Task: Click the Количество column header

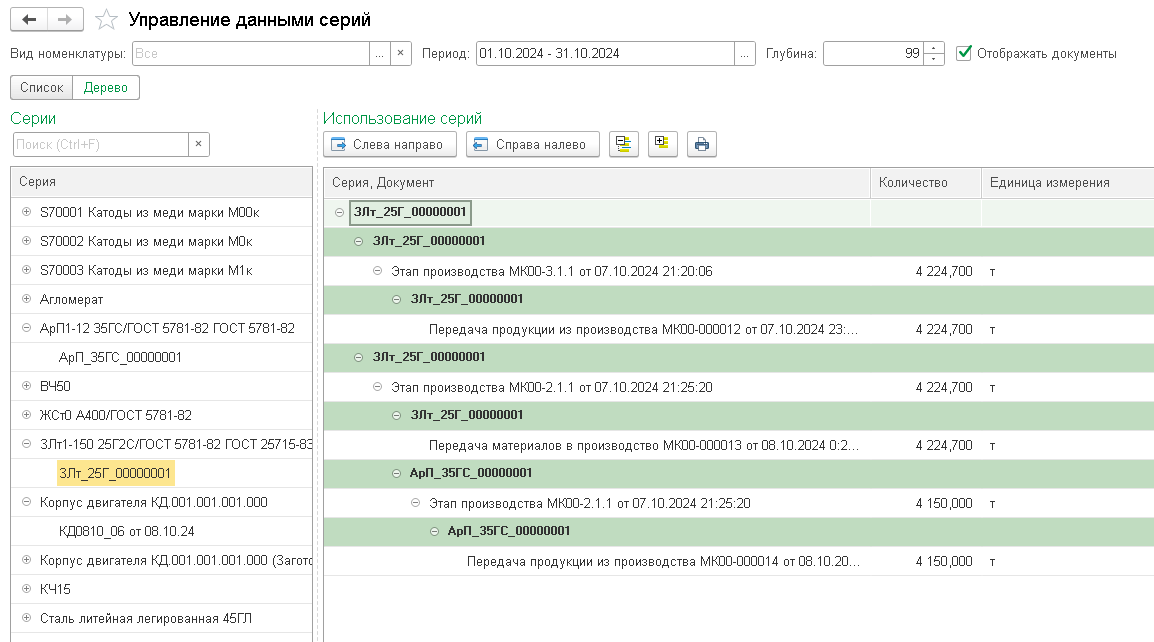Action: point(926,182)
